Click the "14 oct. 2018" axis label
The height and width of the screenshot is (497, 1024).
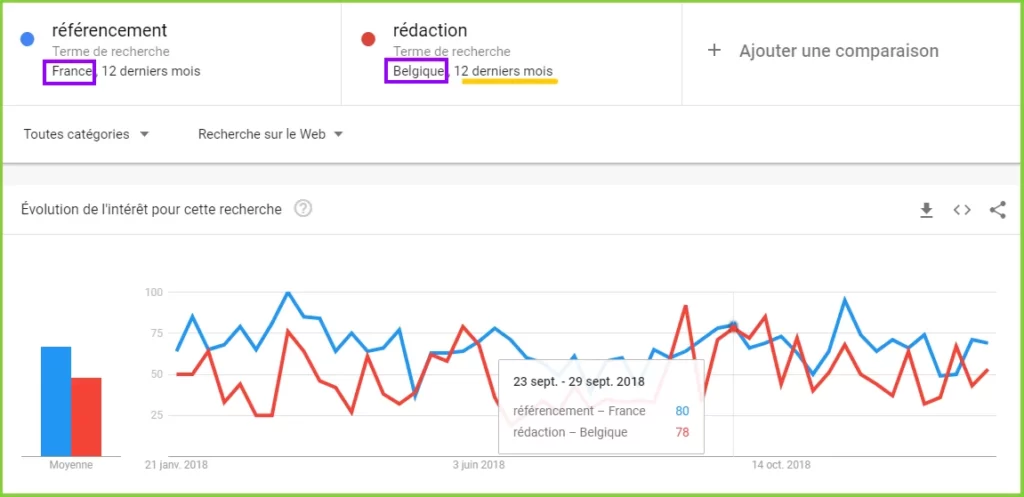[x=781, y=465]
